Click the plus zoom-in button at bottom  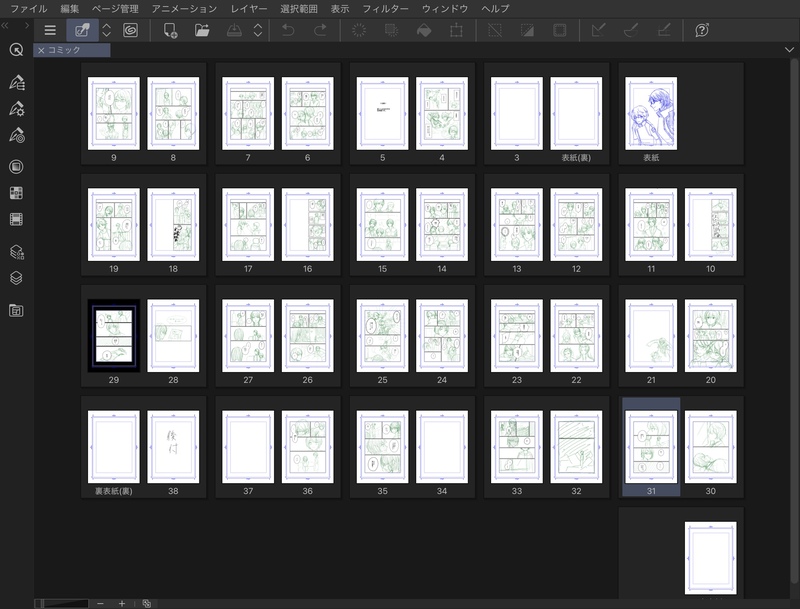pos(121,603)
